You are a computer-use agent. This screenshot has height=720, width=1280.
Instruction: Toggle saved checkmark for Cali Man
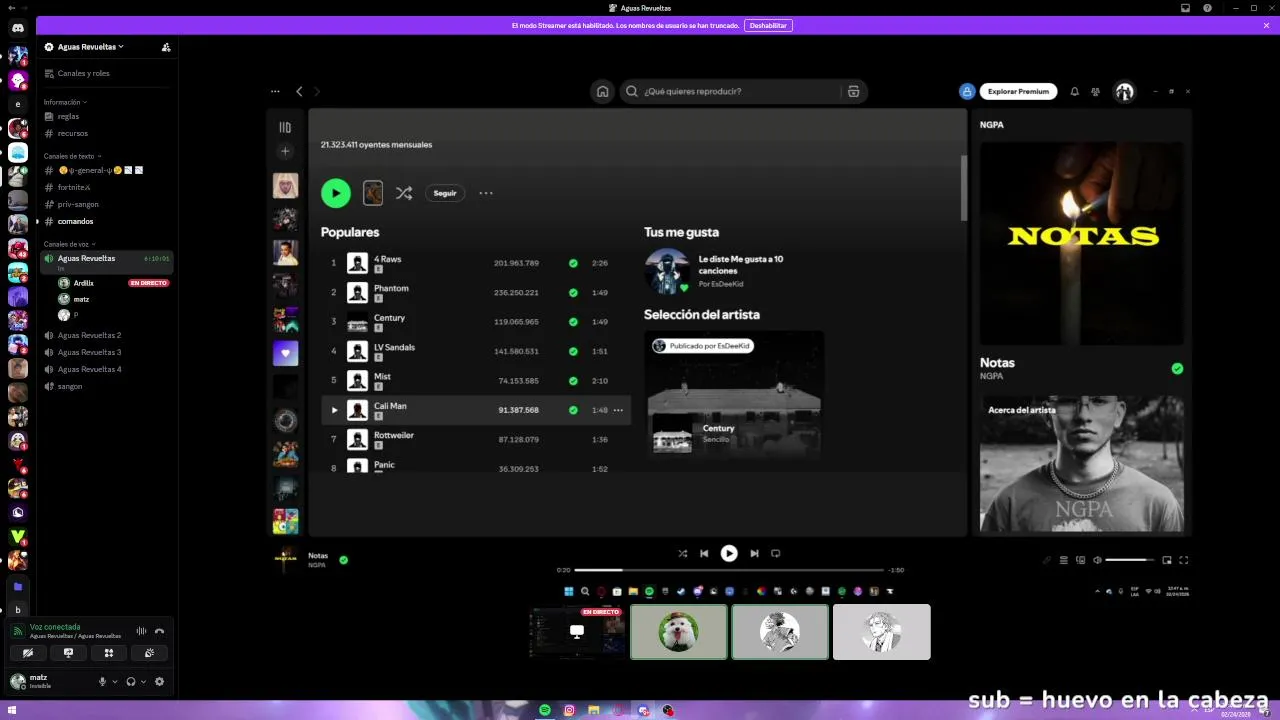pyautogui.click(x=573, y=410)
